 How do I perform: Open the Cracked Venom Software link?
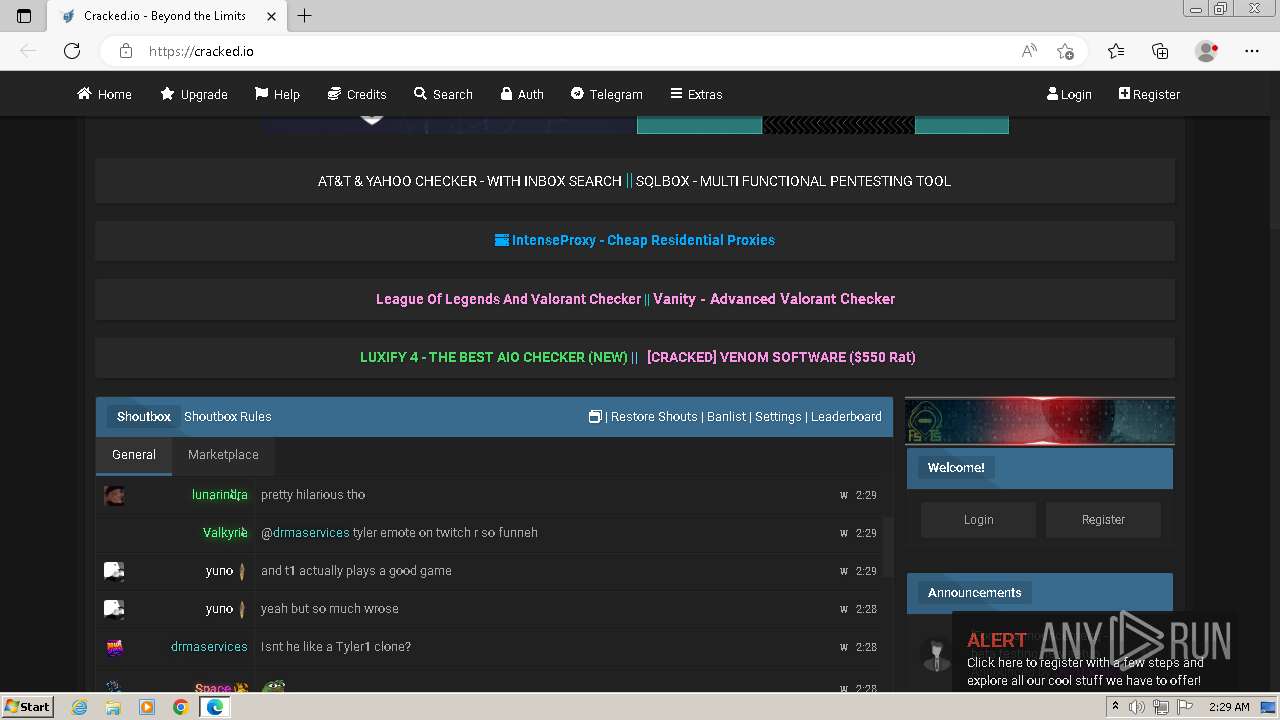point(781,357)
